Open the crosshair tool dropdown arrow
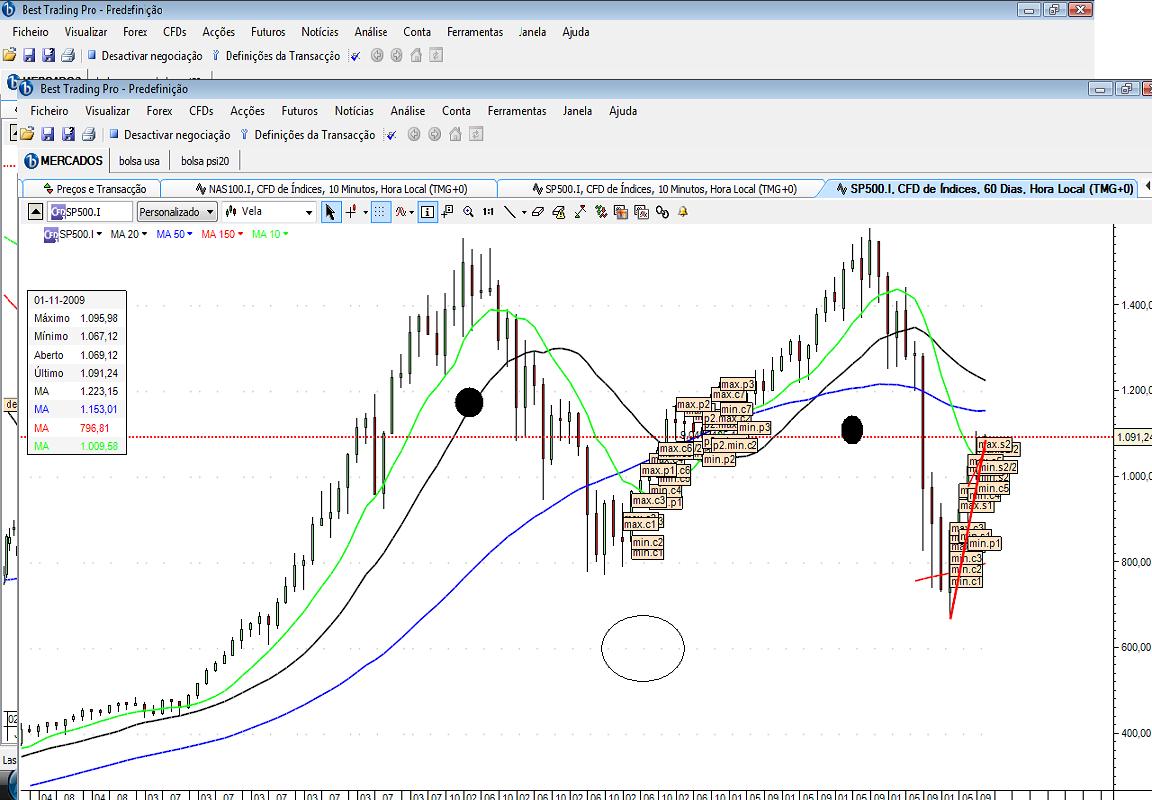1152x800 pixels. pos(365,212)
